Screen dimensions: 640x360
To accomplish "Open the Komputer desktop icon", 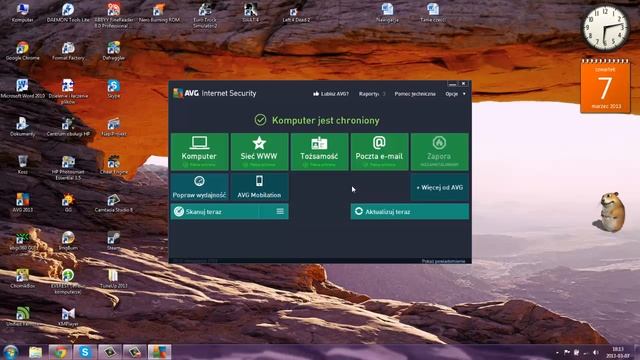I will pos(22,12).
